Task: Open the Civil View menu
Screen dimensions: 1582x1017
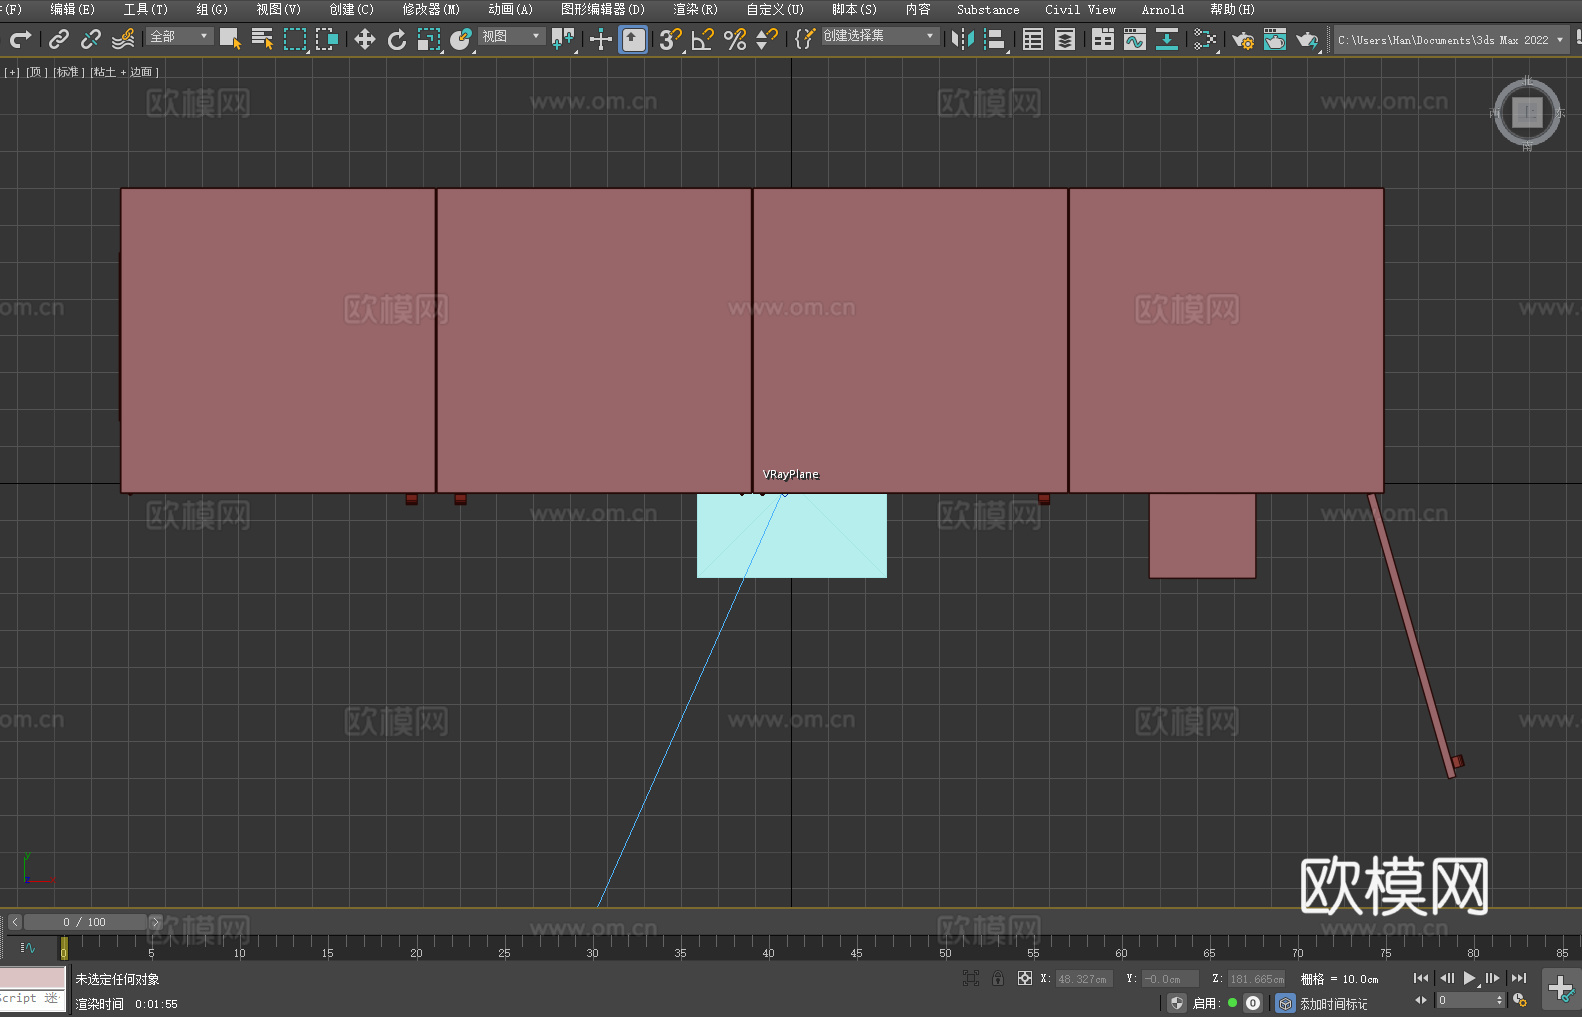Action: coord(1080,9)
